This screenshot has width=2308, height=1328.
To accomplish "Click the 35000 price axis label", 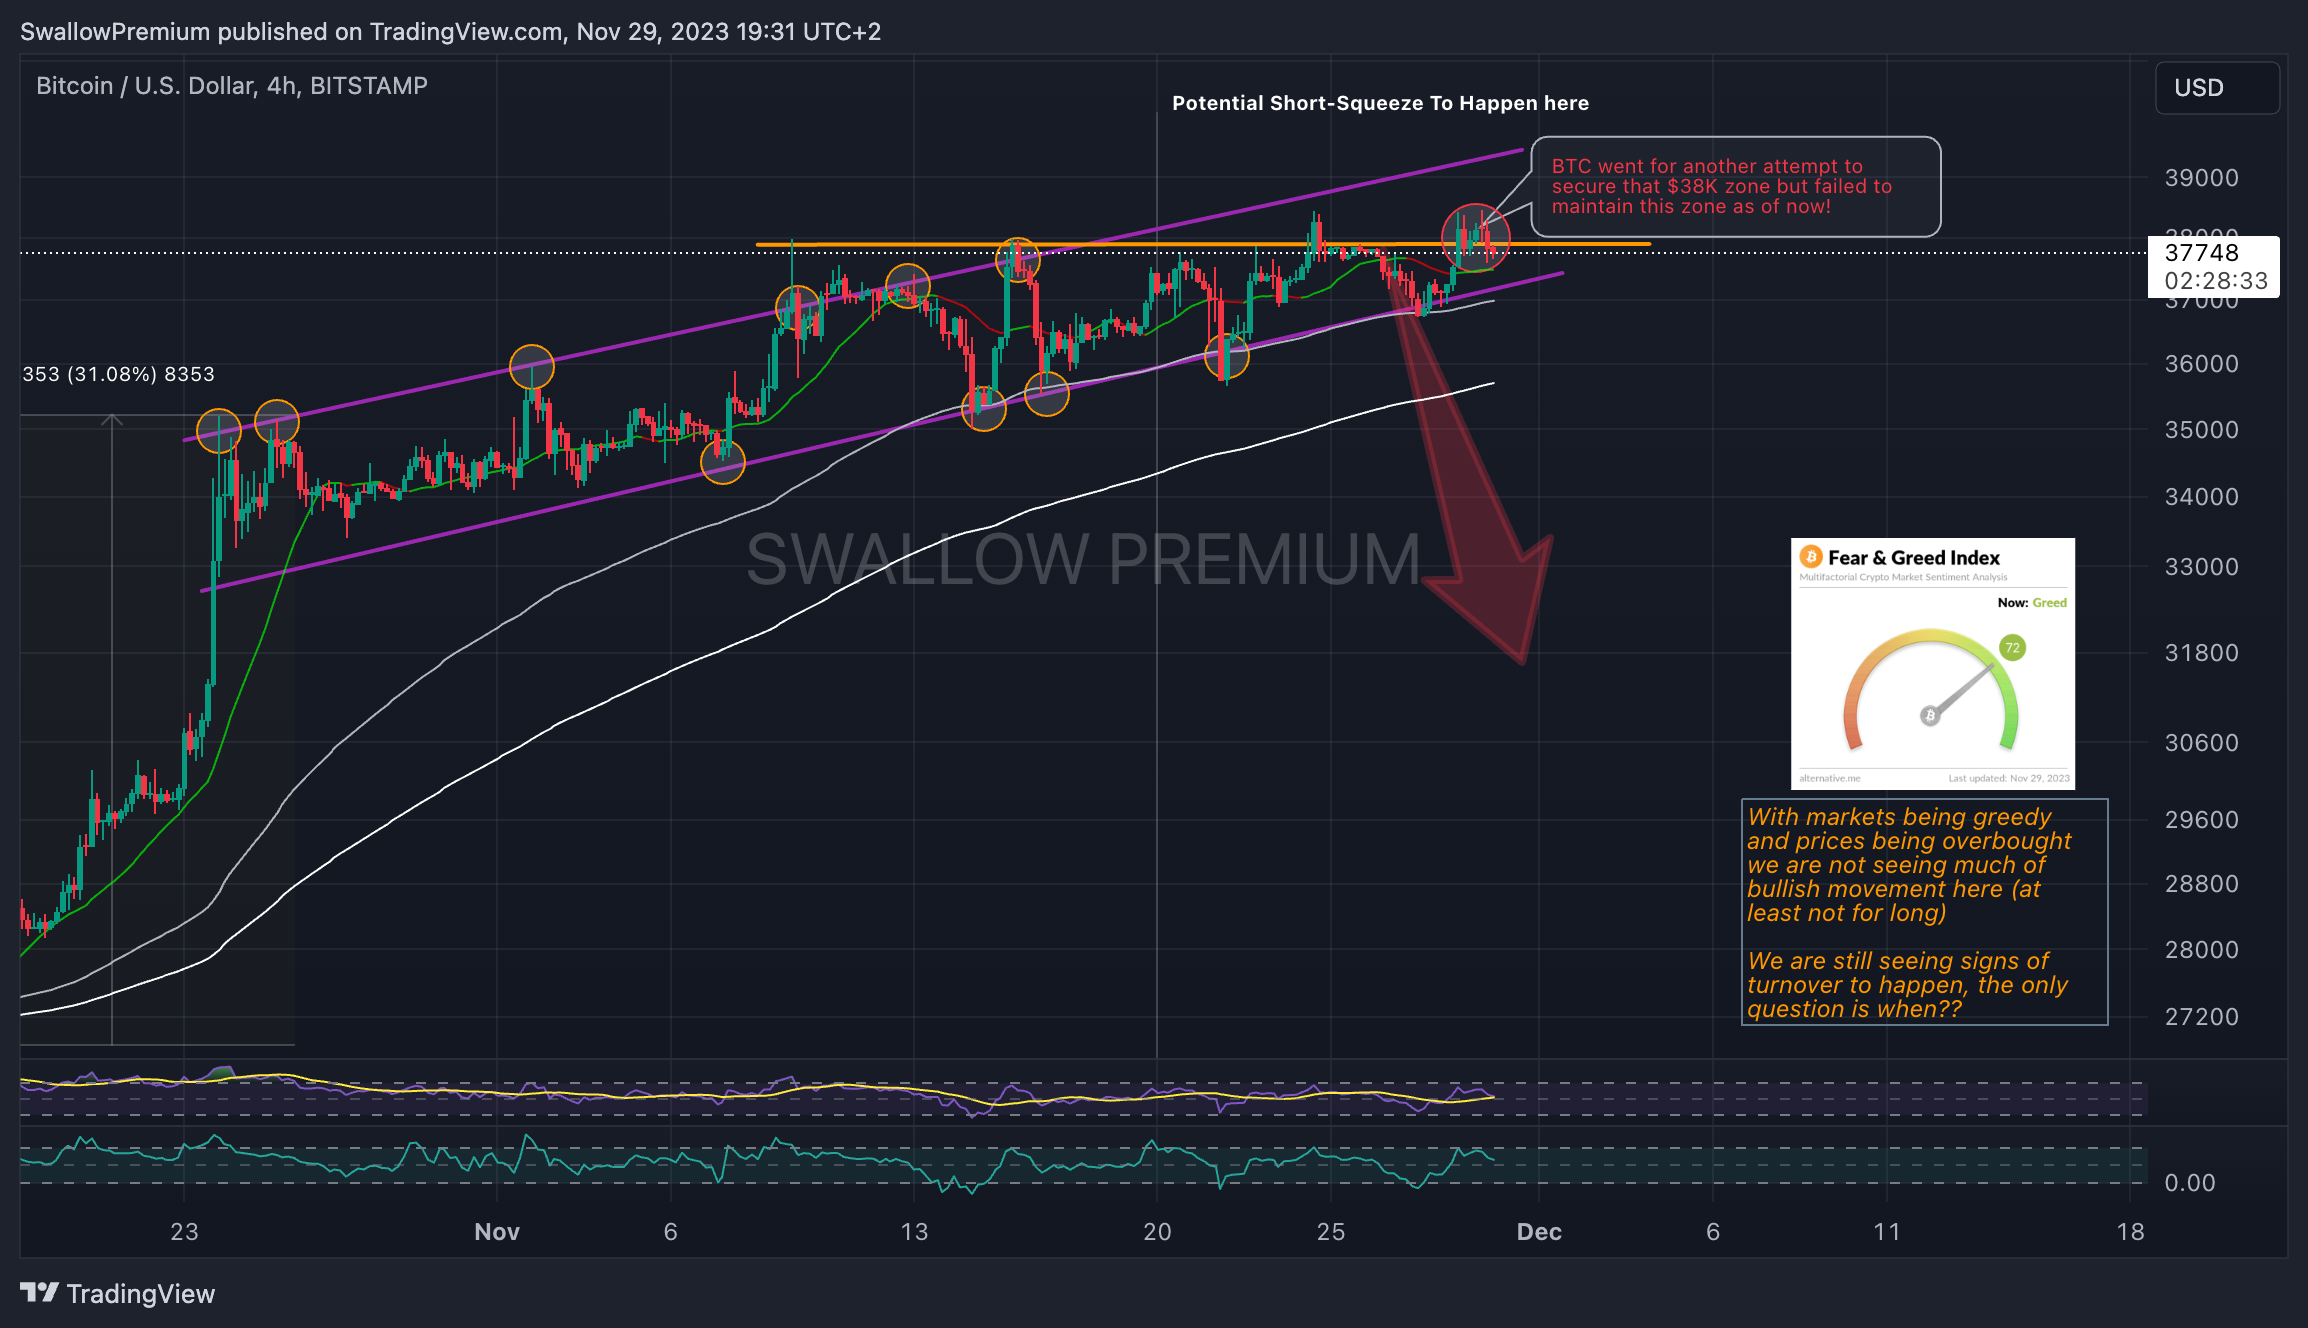I will 2201,430.
